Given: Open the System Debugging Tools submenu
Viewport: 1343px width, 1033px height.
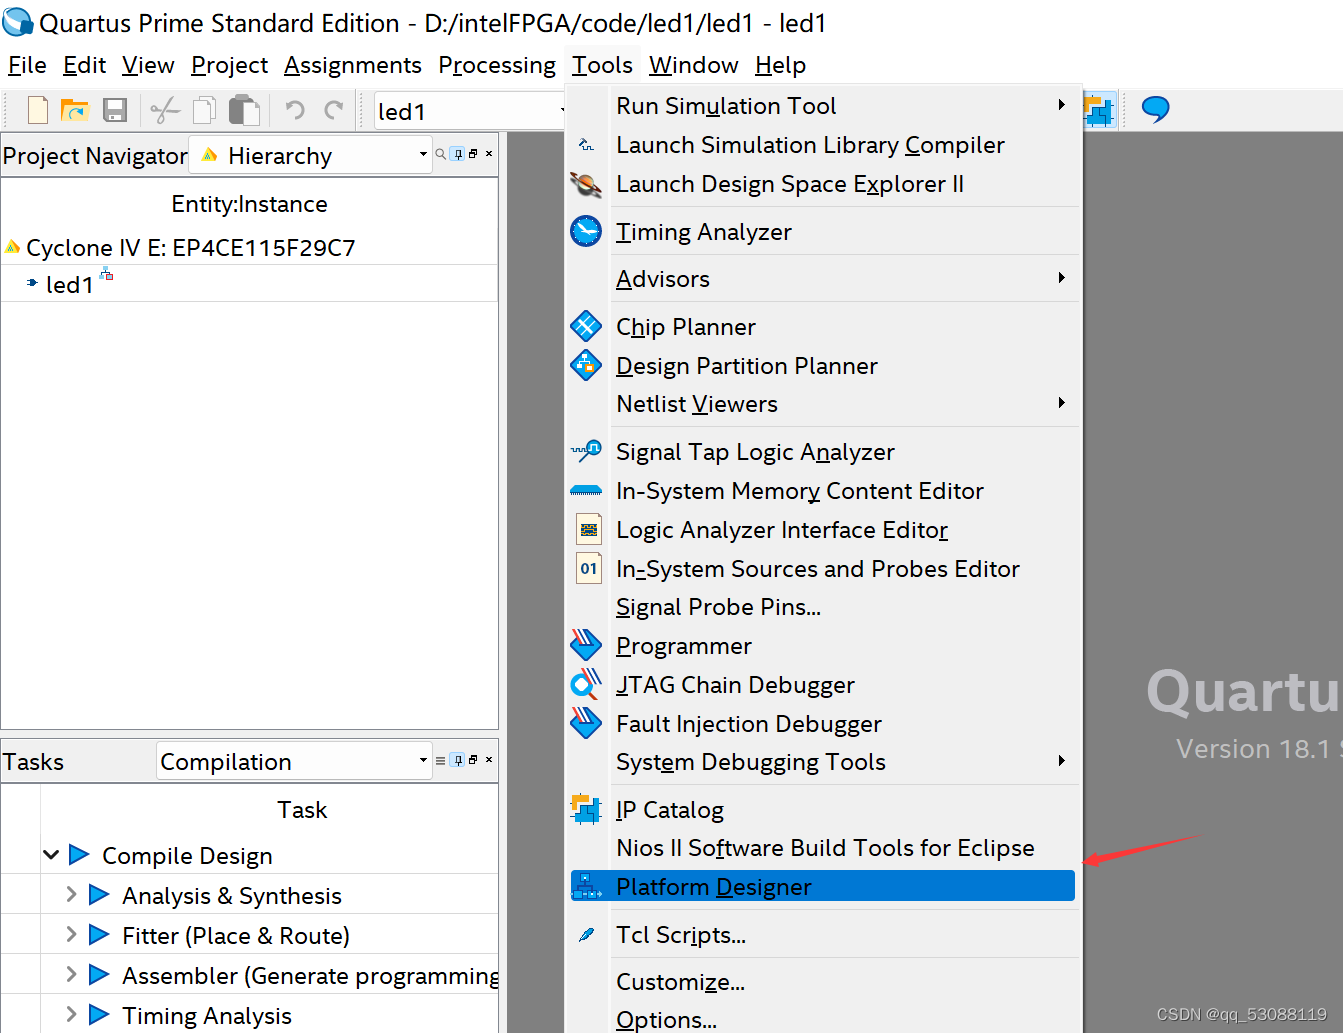Looking at the screenshot, I should [x=822, y=762].
